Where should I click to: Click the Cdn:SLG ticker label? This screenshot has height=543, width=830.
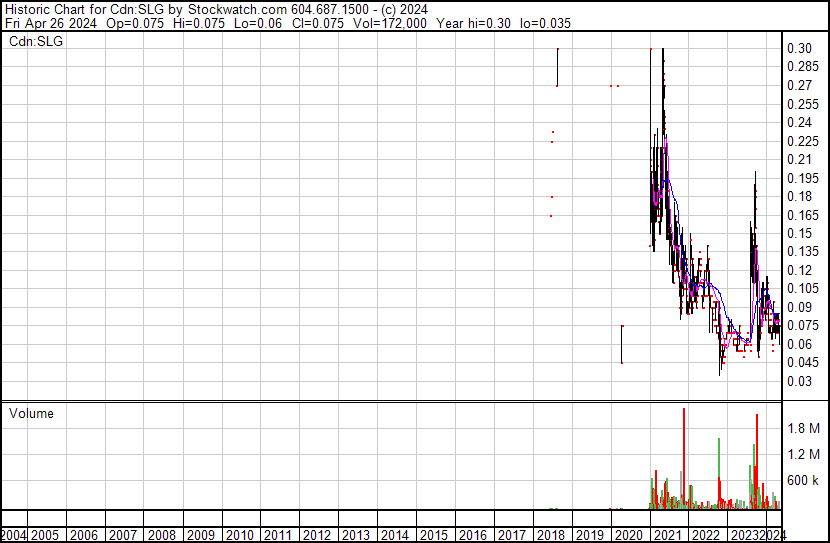(x=36, y=42)
